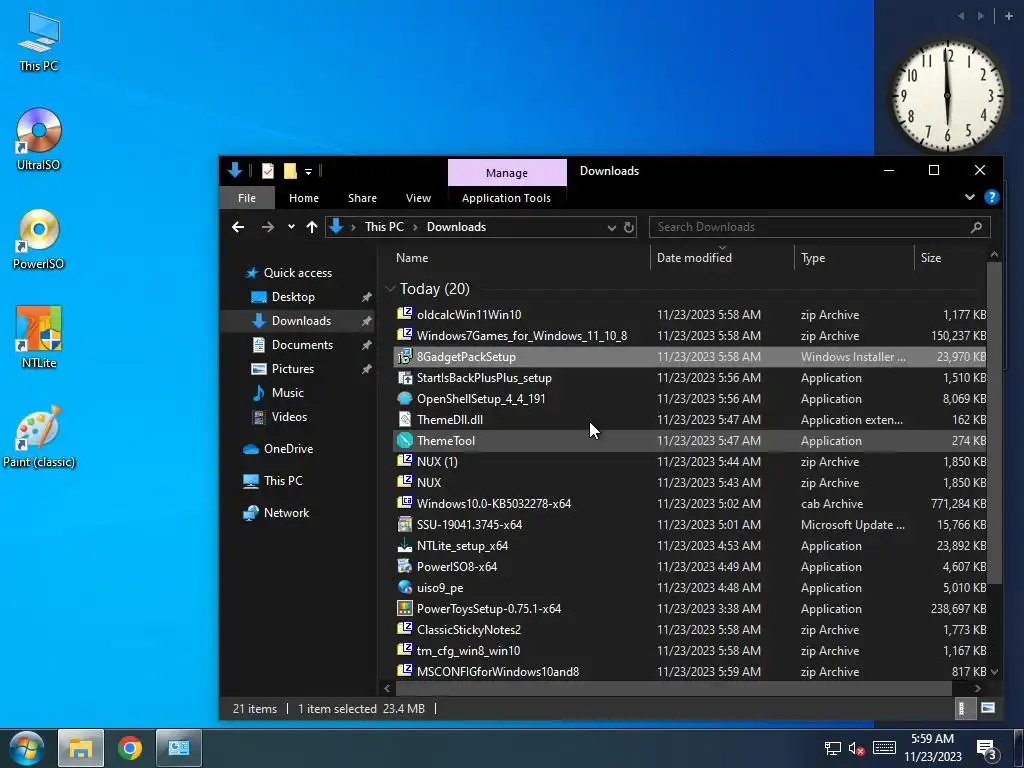Select the 8GadgetPackSetup installer icon
The image size is (1024, 768).
point(405,357)
